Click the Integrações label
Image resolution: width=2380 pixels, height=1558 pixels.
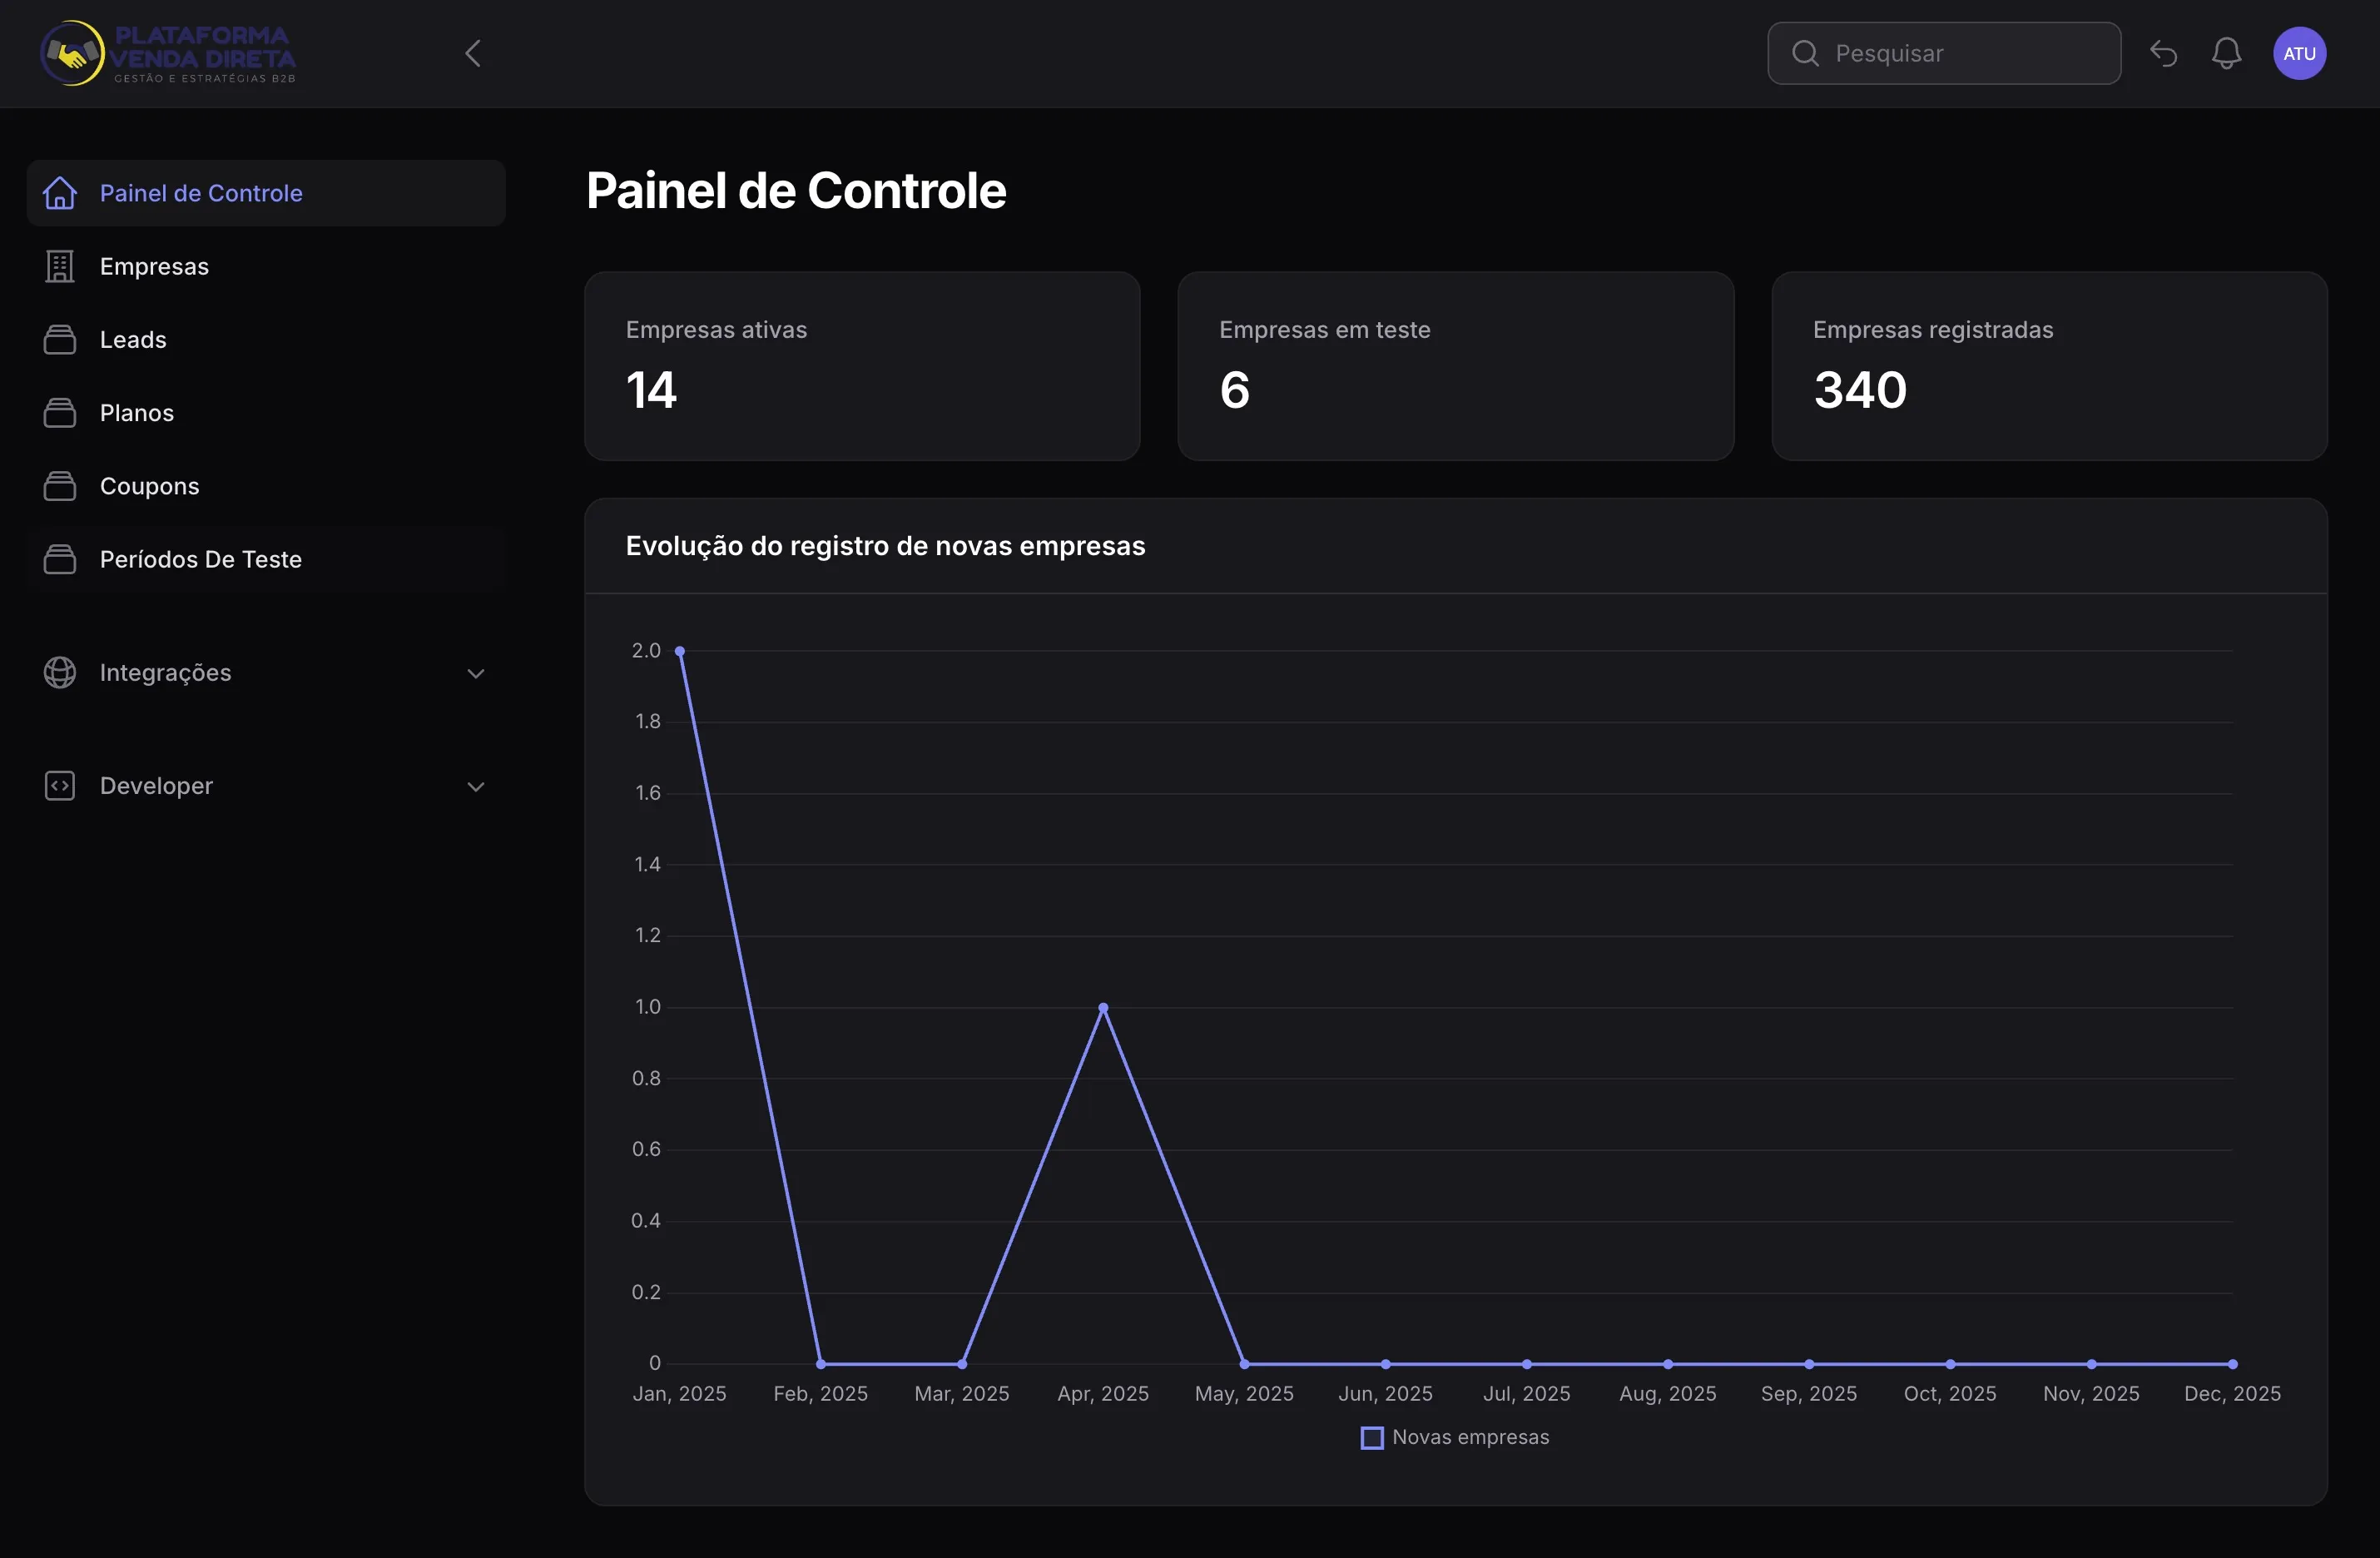coord(165,673)
